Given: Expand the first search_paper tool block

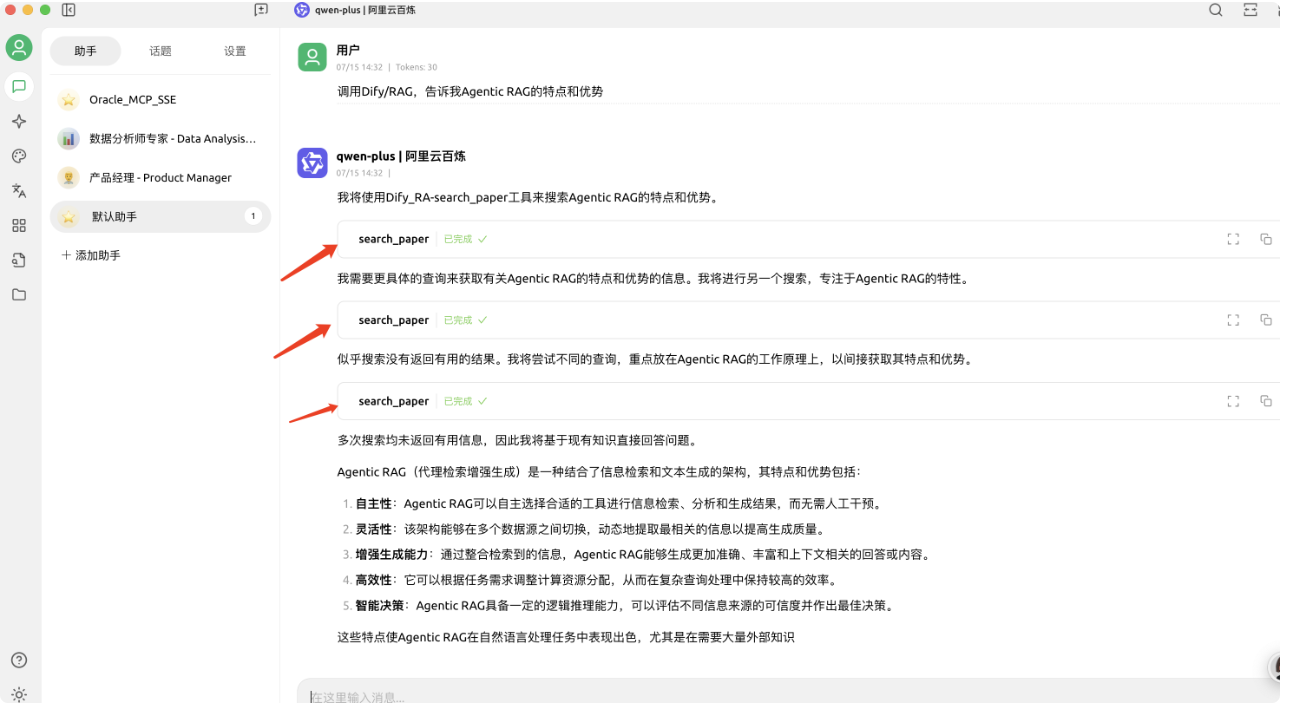Looking at the screenshot, I should pos(1232,239).
